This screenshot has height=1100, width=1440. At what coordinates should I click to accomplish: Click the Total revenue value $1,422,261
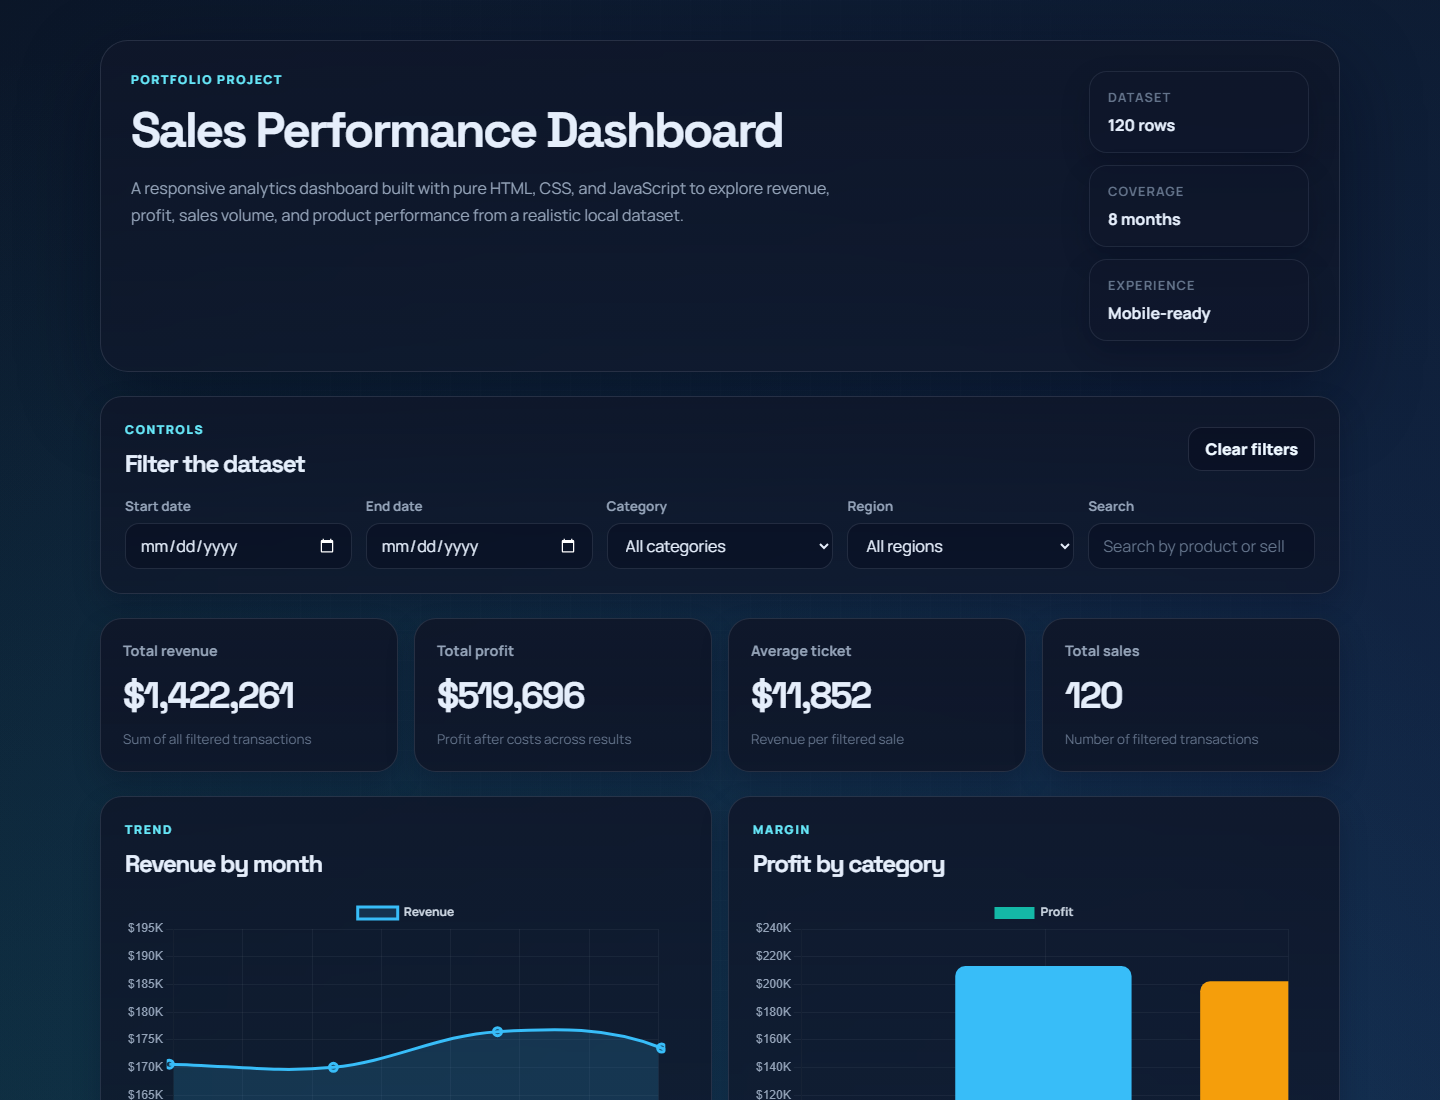(x=208, y=695)
